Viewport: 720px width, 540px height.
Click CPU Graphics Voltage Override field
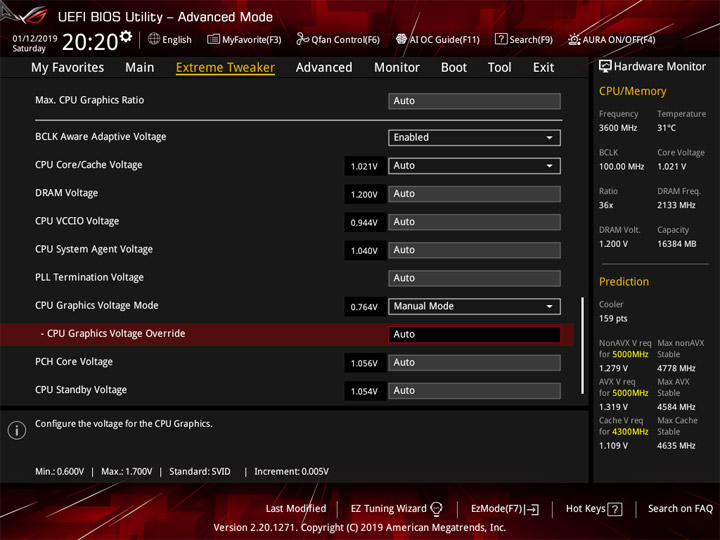point(474,334)
